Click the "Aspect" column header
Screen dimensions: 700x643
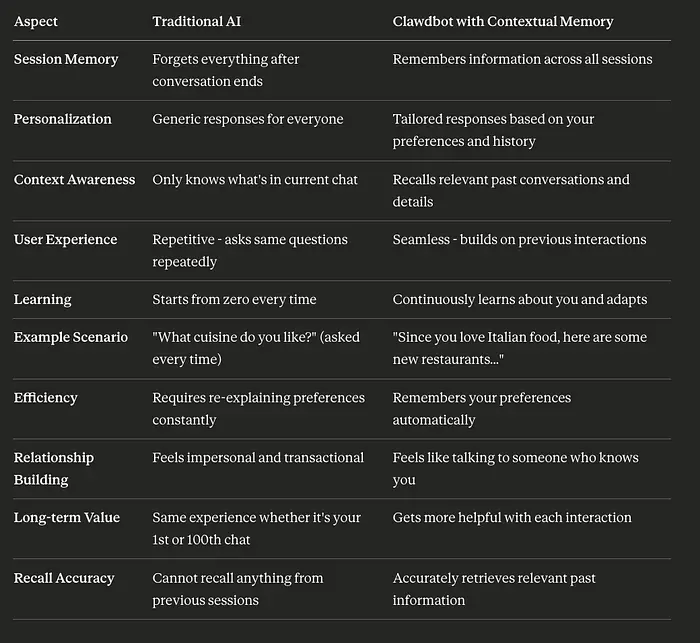coord(36,21)
